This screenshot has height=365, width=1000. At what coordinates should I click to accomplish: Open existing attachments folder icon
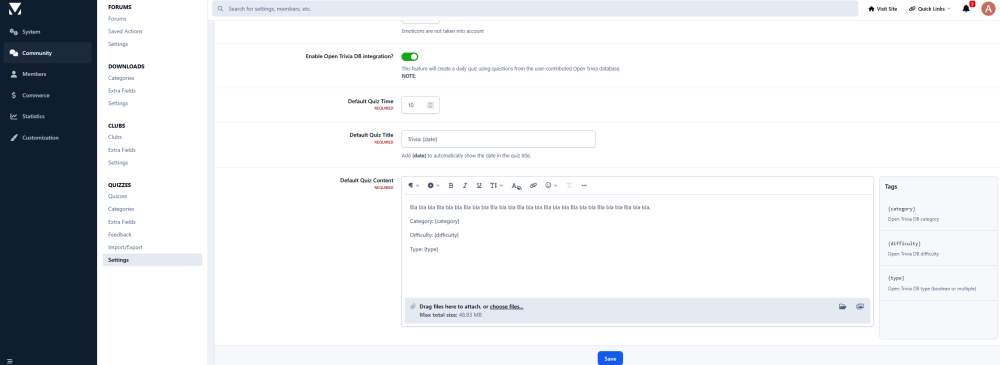842,307
